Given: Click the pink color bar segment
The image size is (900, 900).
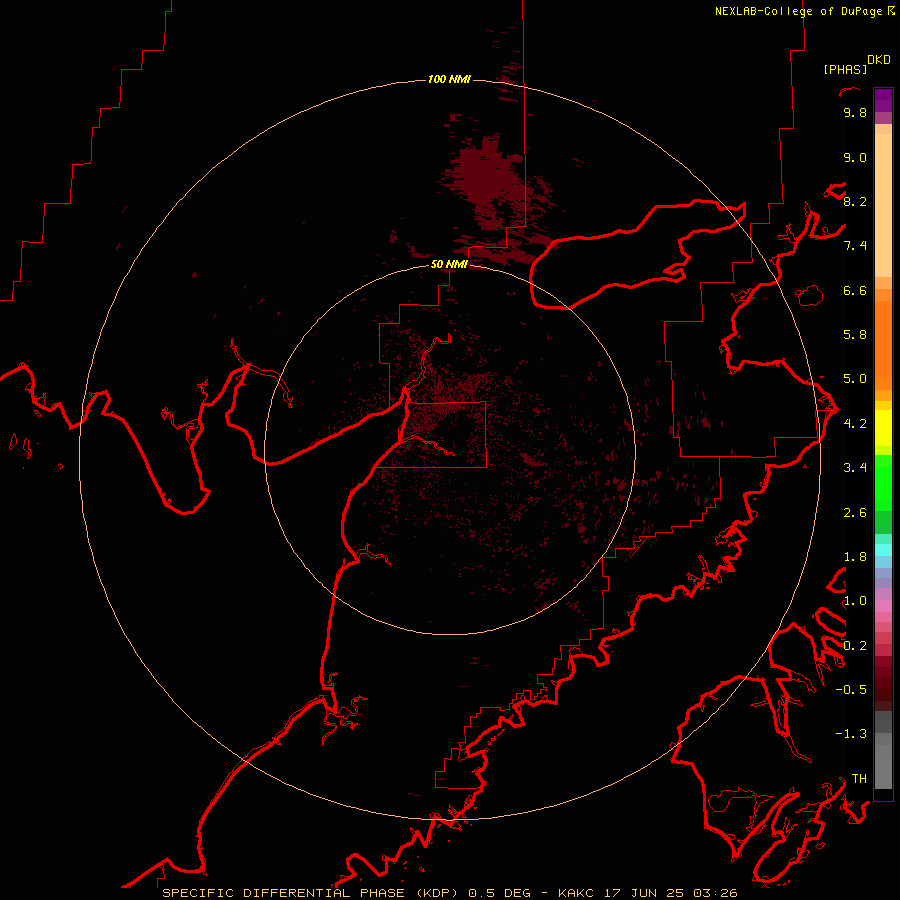Looking at the screenshot, I should coord(883,606).
